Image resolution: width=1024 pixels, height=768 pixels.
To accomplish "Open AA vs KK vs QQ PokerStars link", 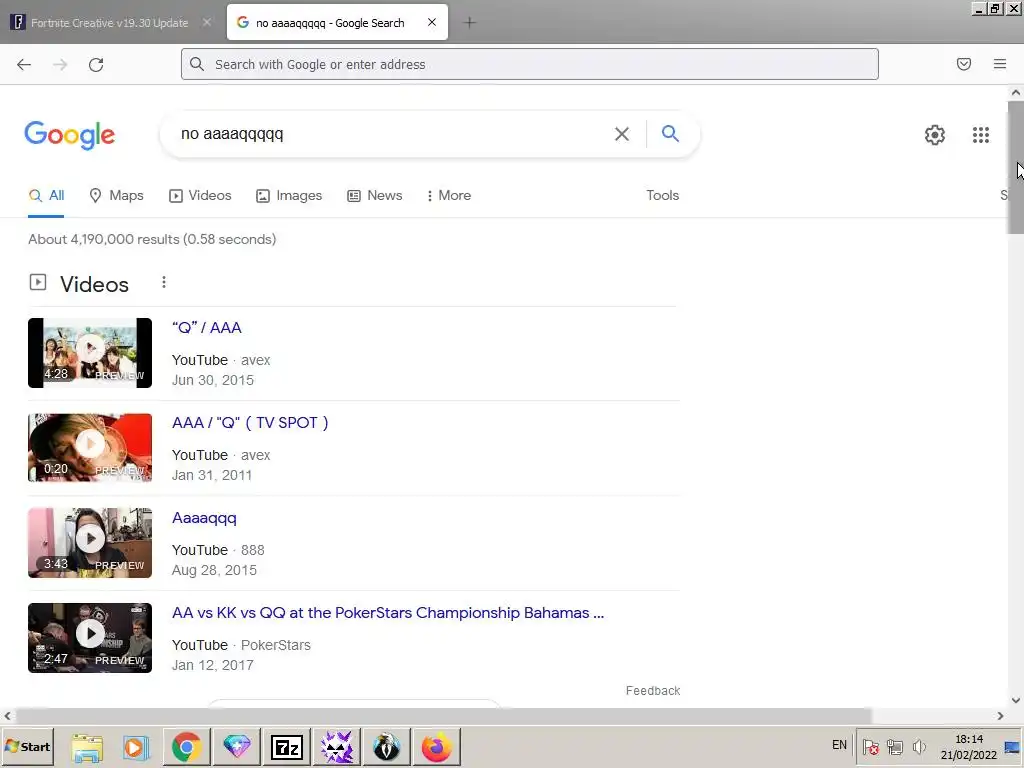I will 388,613.
